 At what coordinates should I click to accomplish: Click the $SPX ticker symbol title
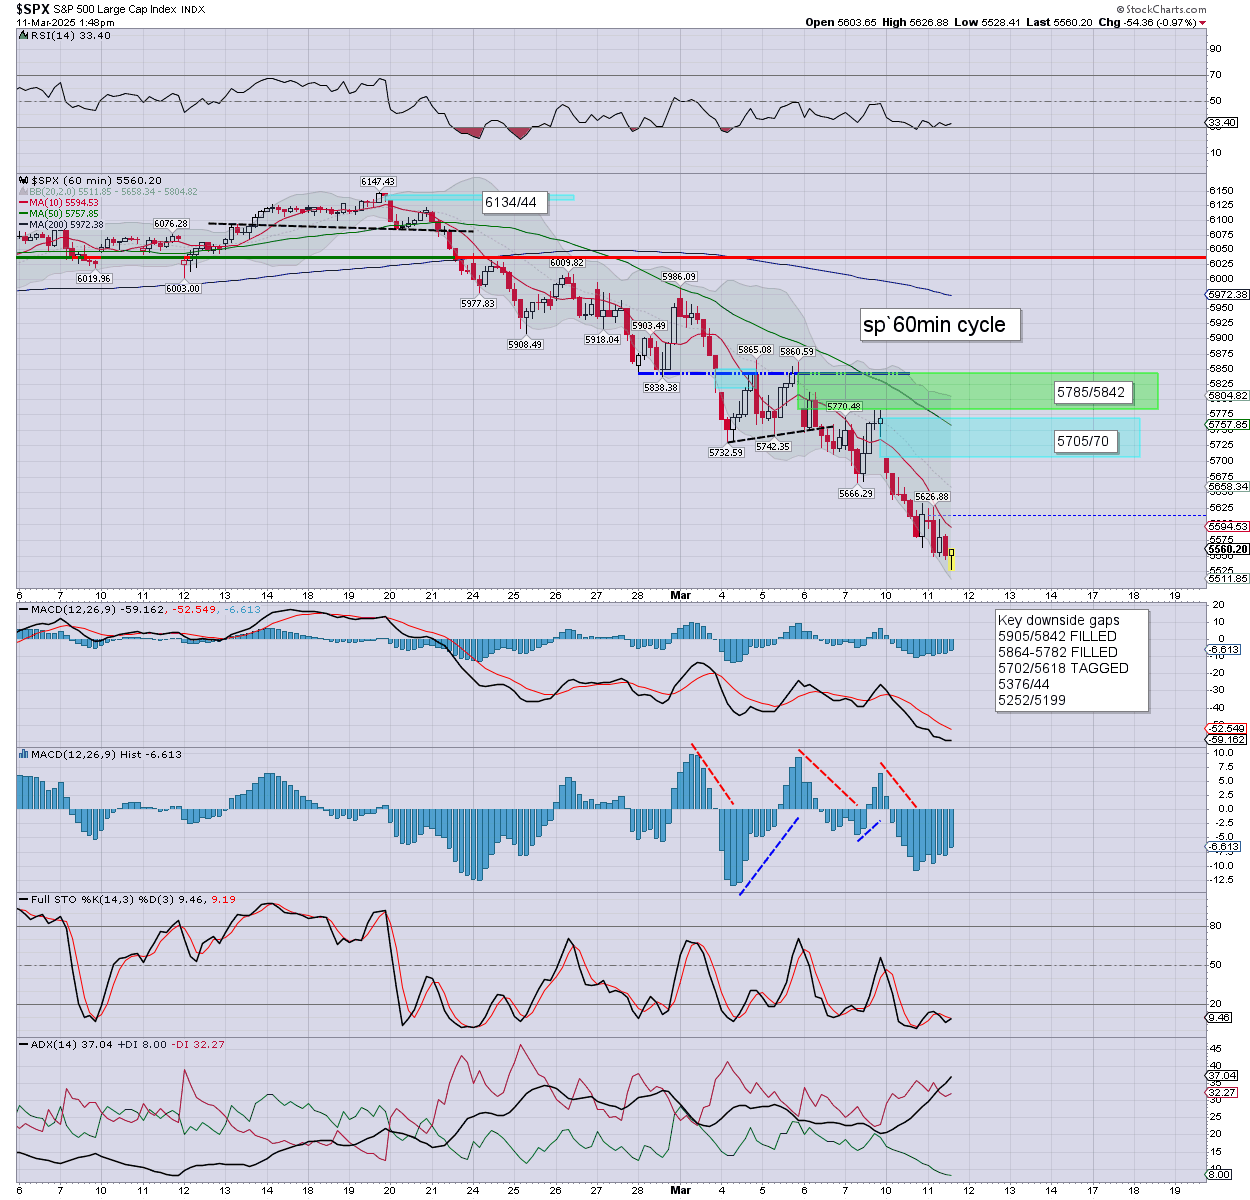point(33,9)
